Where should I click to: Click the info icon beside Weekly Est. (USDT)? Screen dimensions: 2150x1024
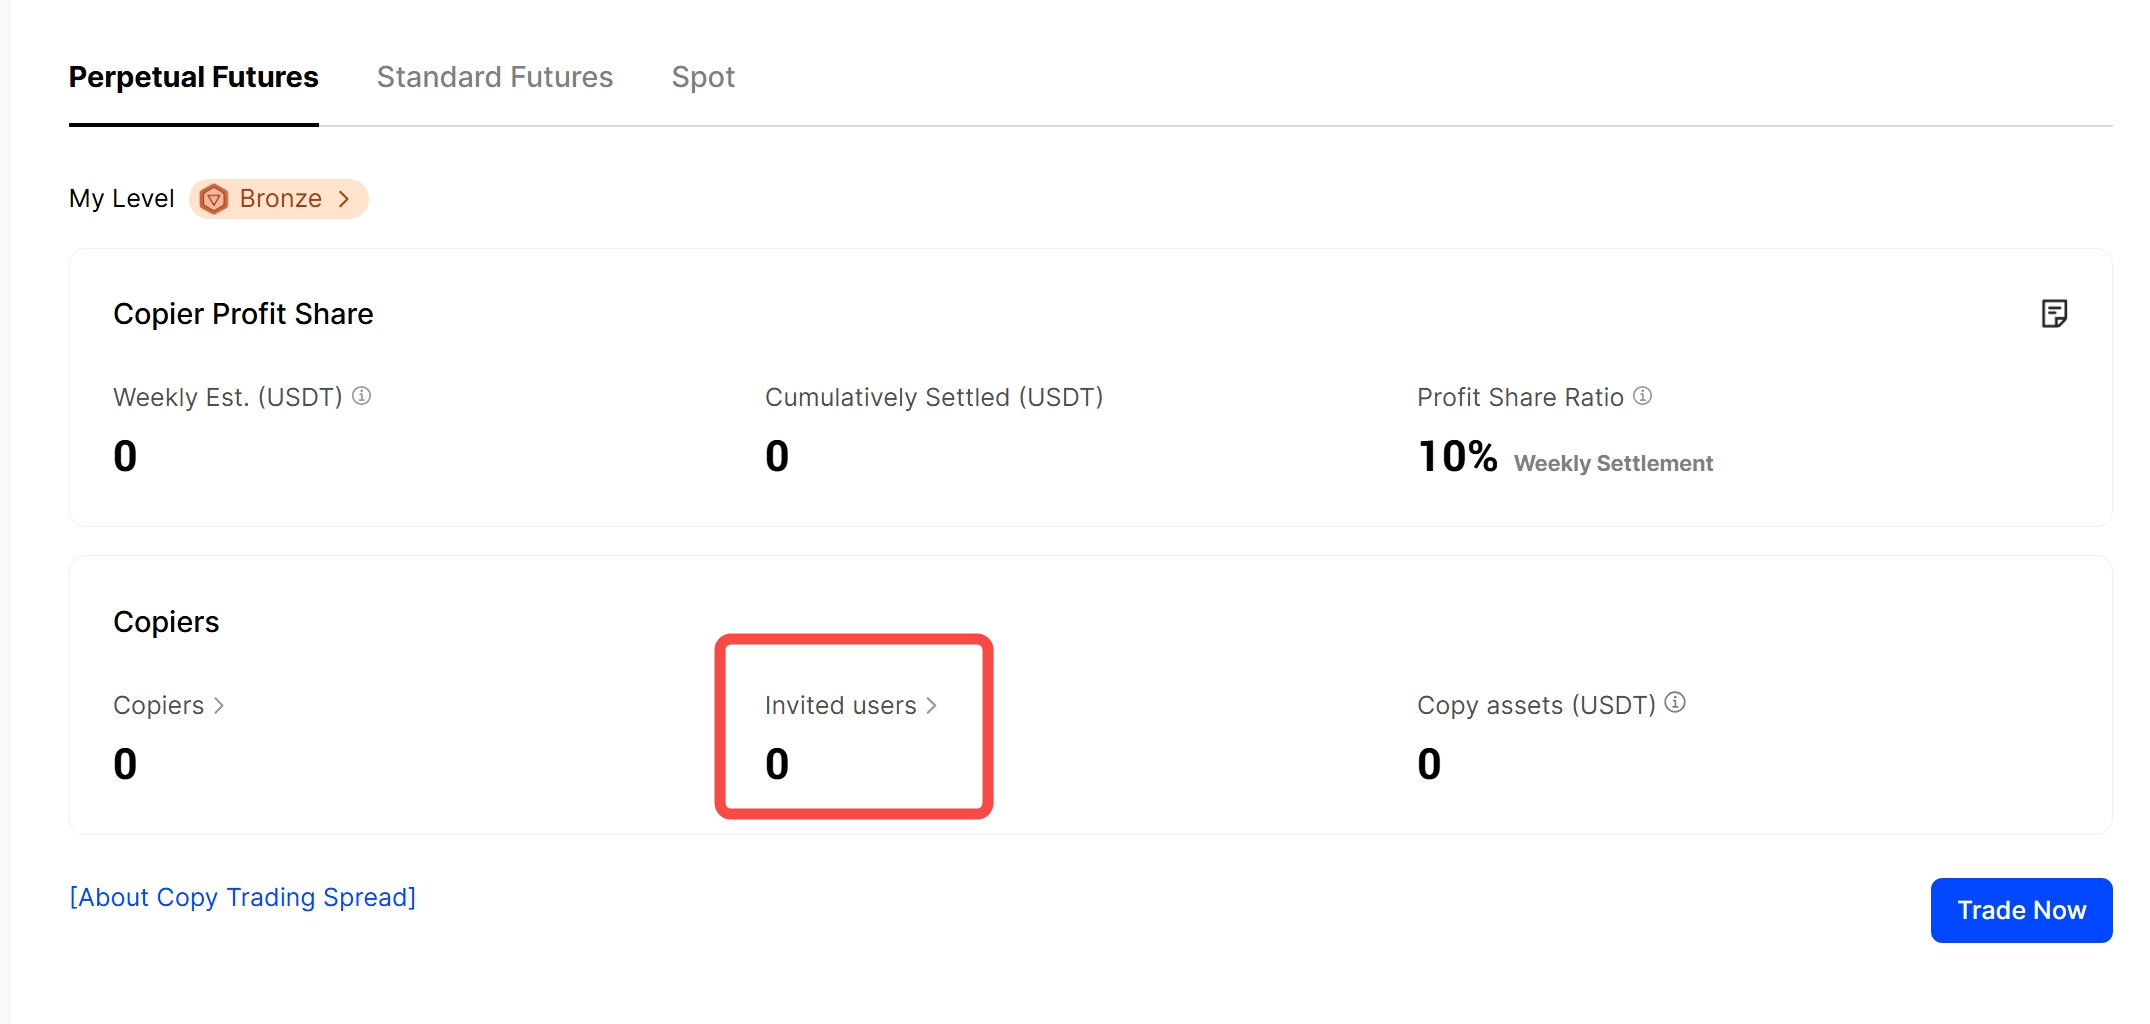pyautogui.click(x=362, y=396)
